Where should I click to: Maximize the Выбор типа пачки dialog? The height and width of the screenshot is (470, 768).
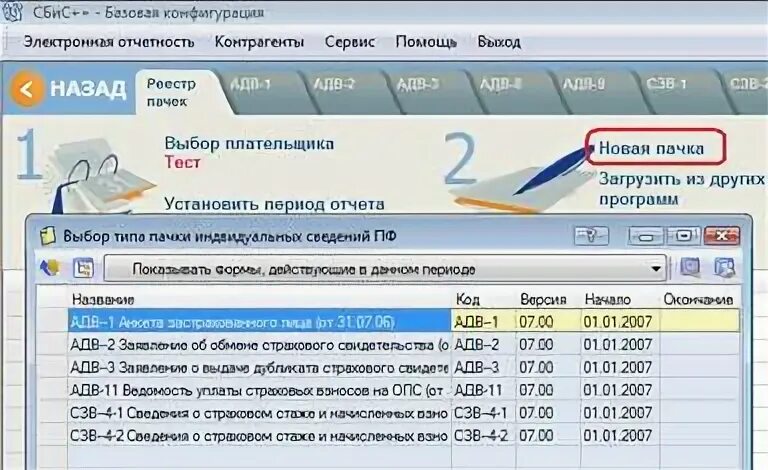pos(683,236)
